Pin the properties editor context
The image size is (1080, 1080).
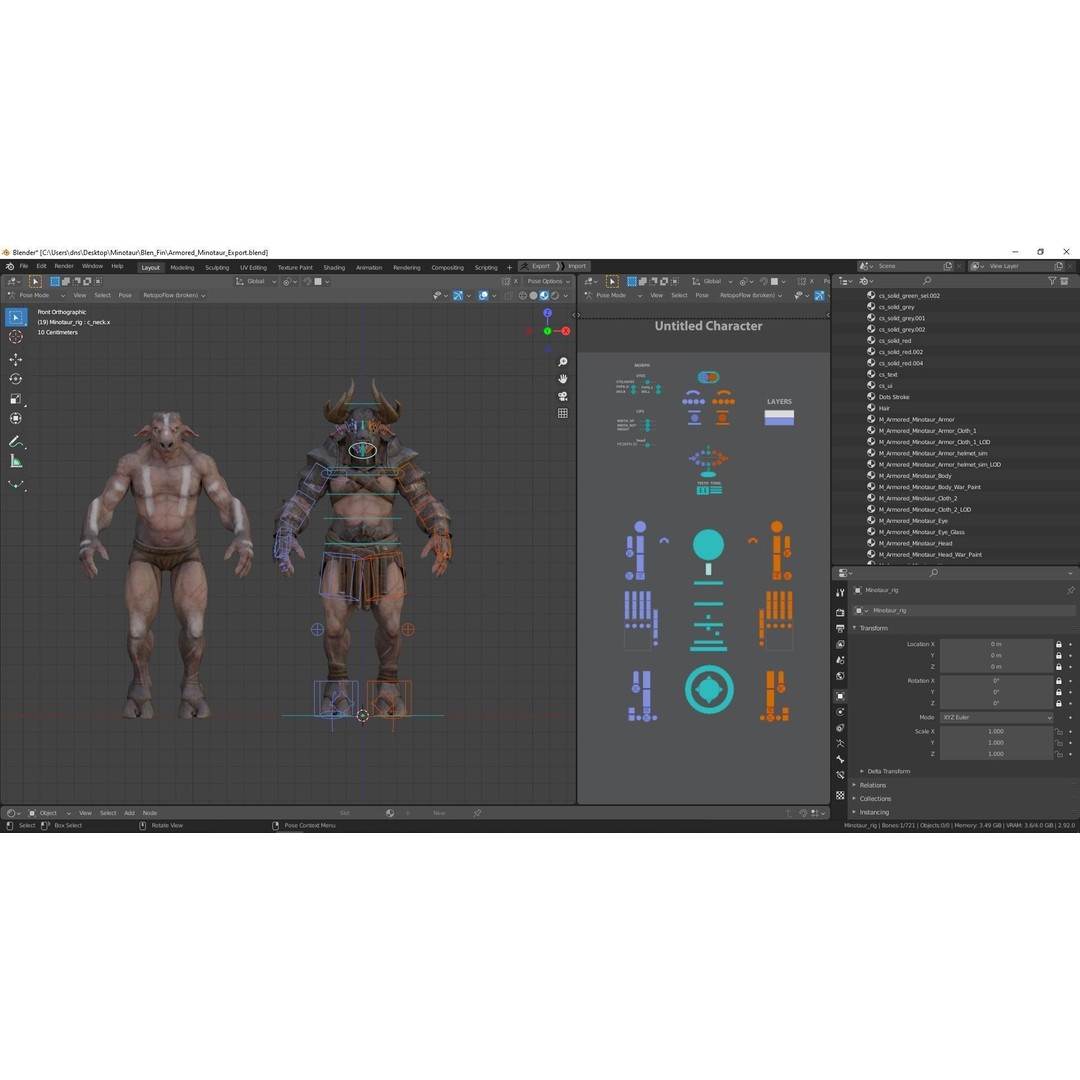pos(1070,590)
